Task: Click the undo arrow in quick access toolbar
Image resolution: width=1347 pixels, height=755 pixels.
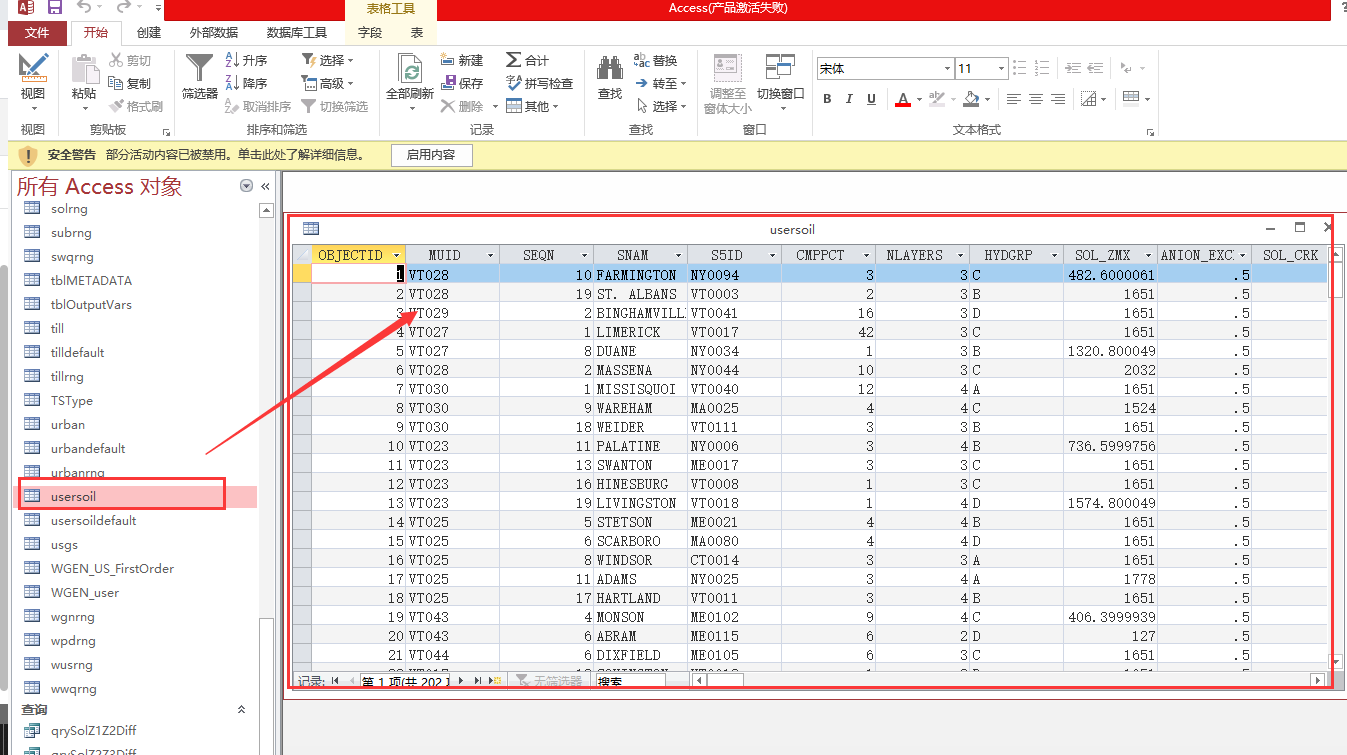Action: click(x=85, y=8)
